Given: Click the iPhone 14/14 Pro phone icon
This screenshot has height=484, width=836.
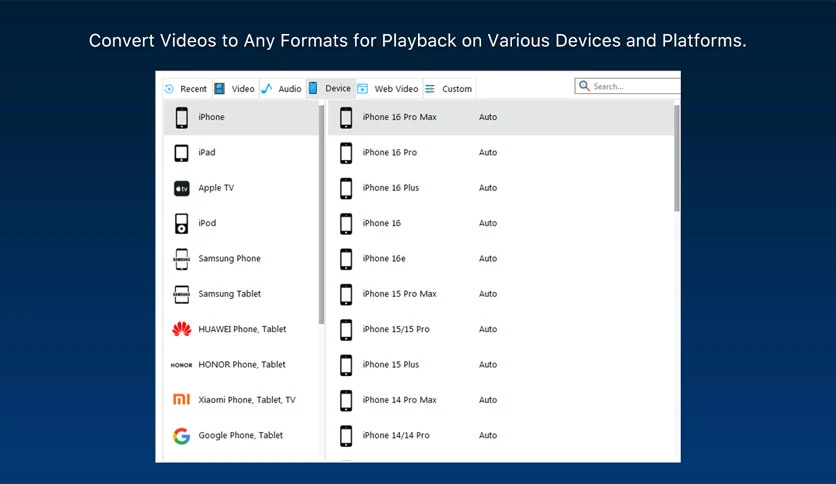Looking at the screenshot, I should [346, 435].
